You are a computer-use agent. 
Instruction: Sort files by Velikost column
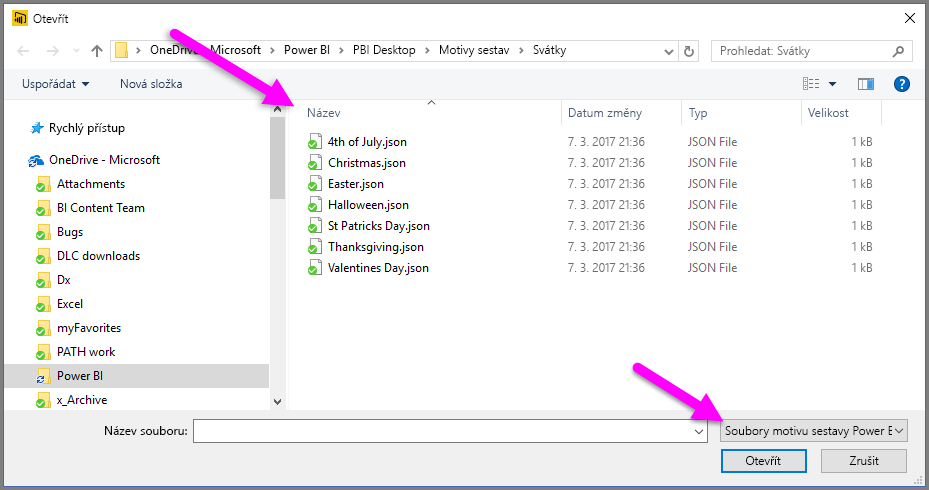point(828,113)
